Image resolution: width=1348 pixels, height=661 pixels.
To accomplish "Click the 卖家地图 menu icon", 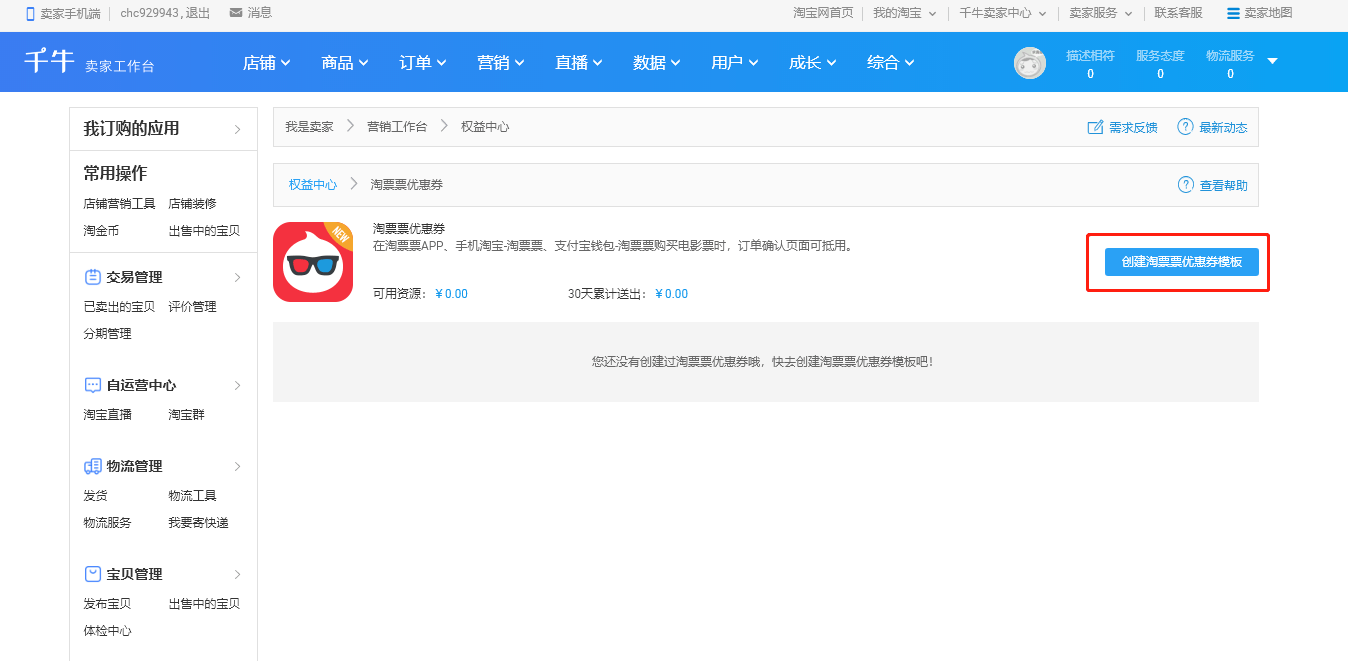I will (x=1233, y=13).
